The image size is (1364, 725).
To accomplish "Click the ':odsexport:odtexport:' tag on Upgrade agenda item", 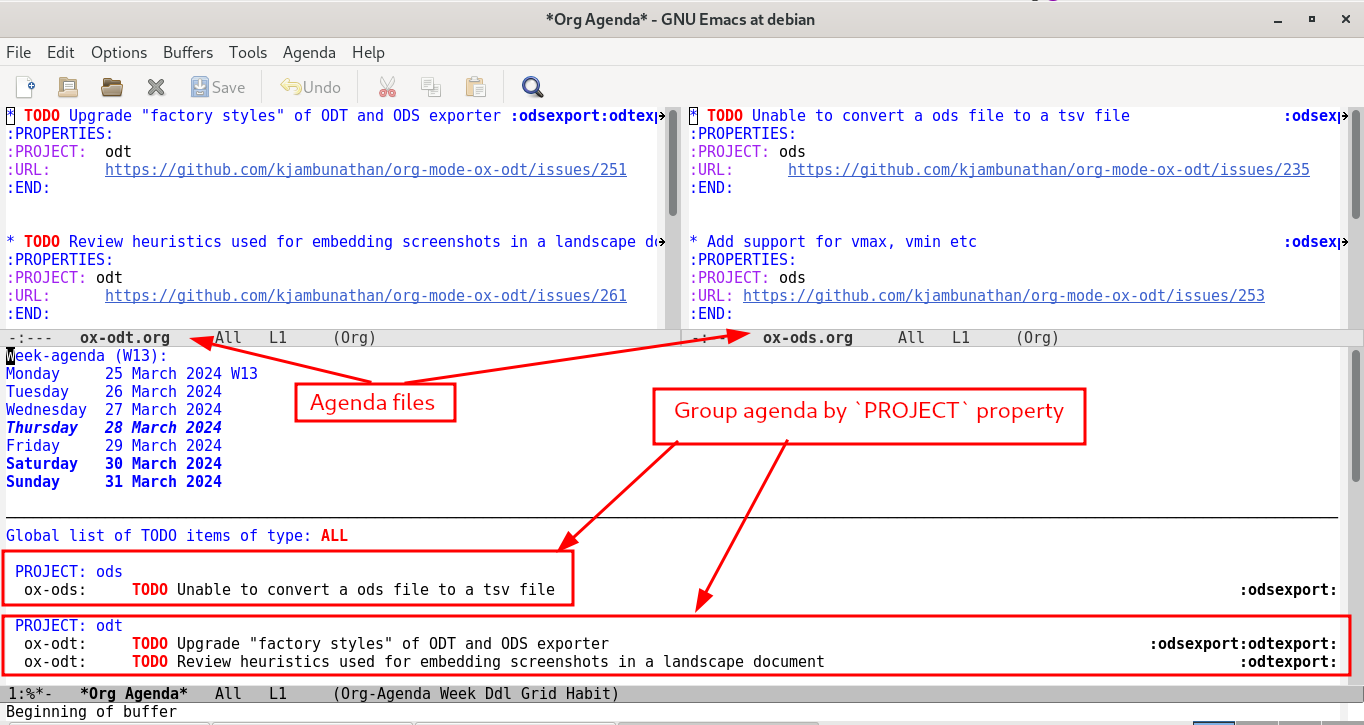I will coord(1243,644).
